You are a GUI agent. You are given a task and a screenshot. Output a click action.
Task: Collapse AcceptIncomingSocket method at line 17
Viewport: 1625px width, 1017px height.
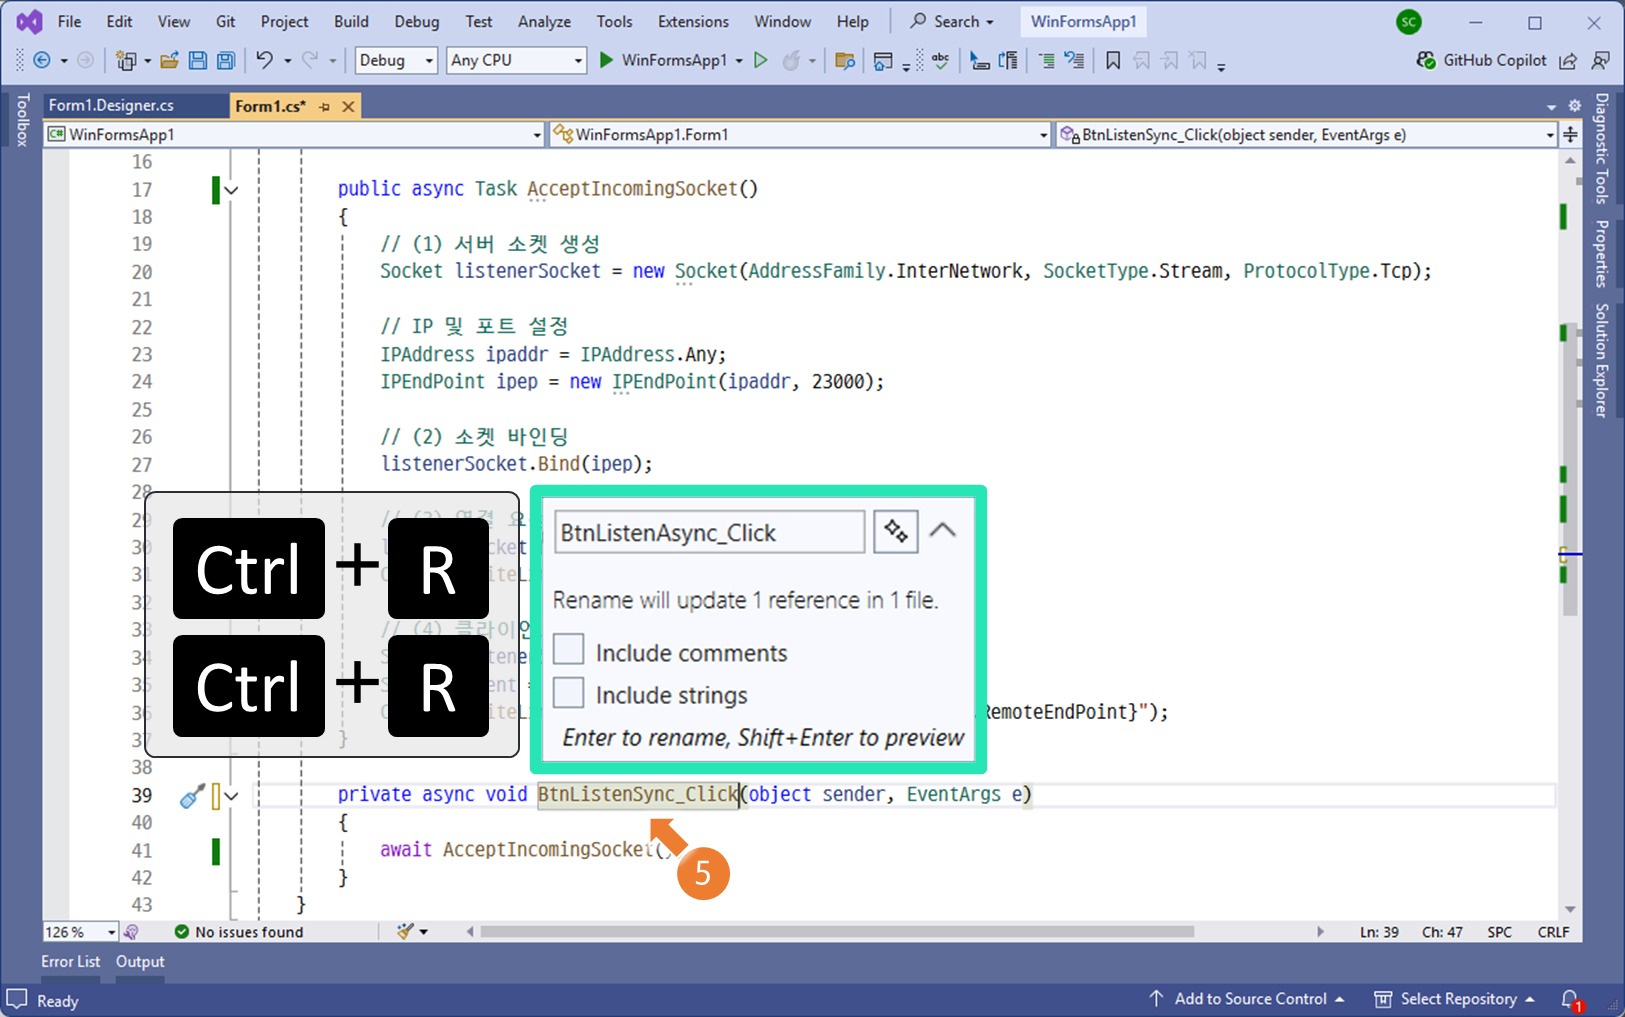(232, 190)
